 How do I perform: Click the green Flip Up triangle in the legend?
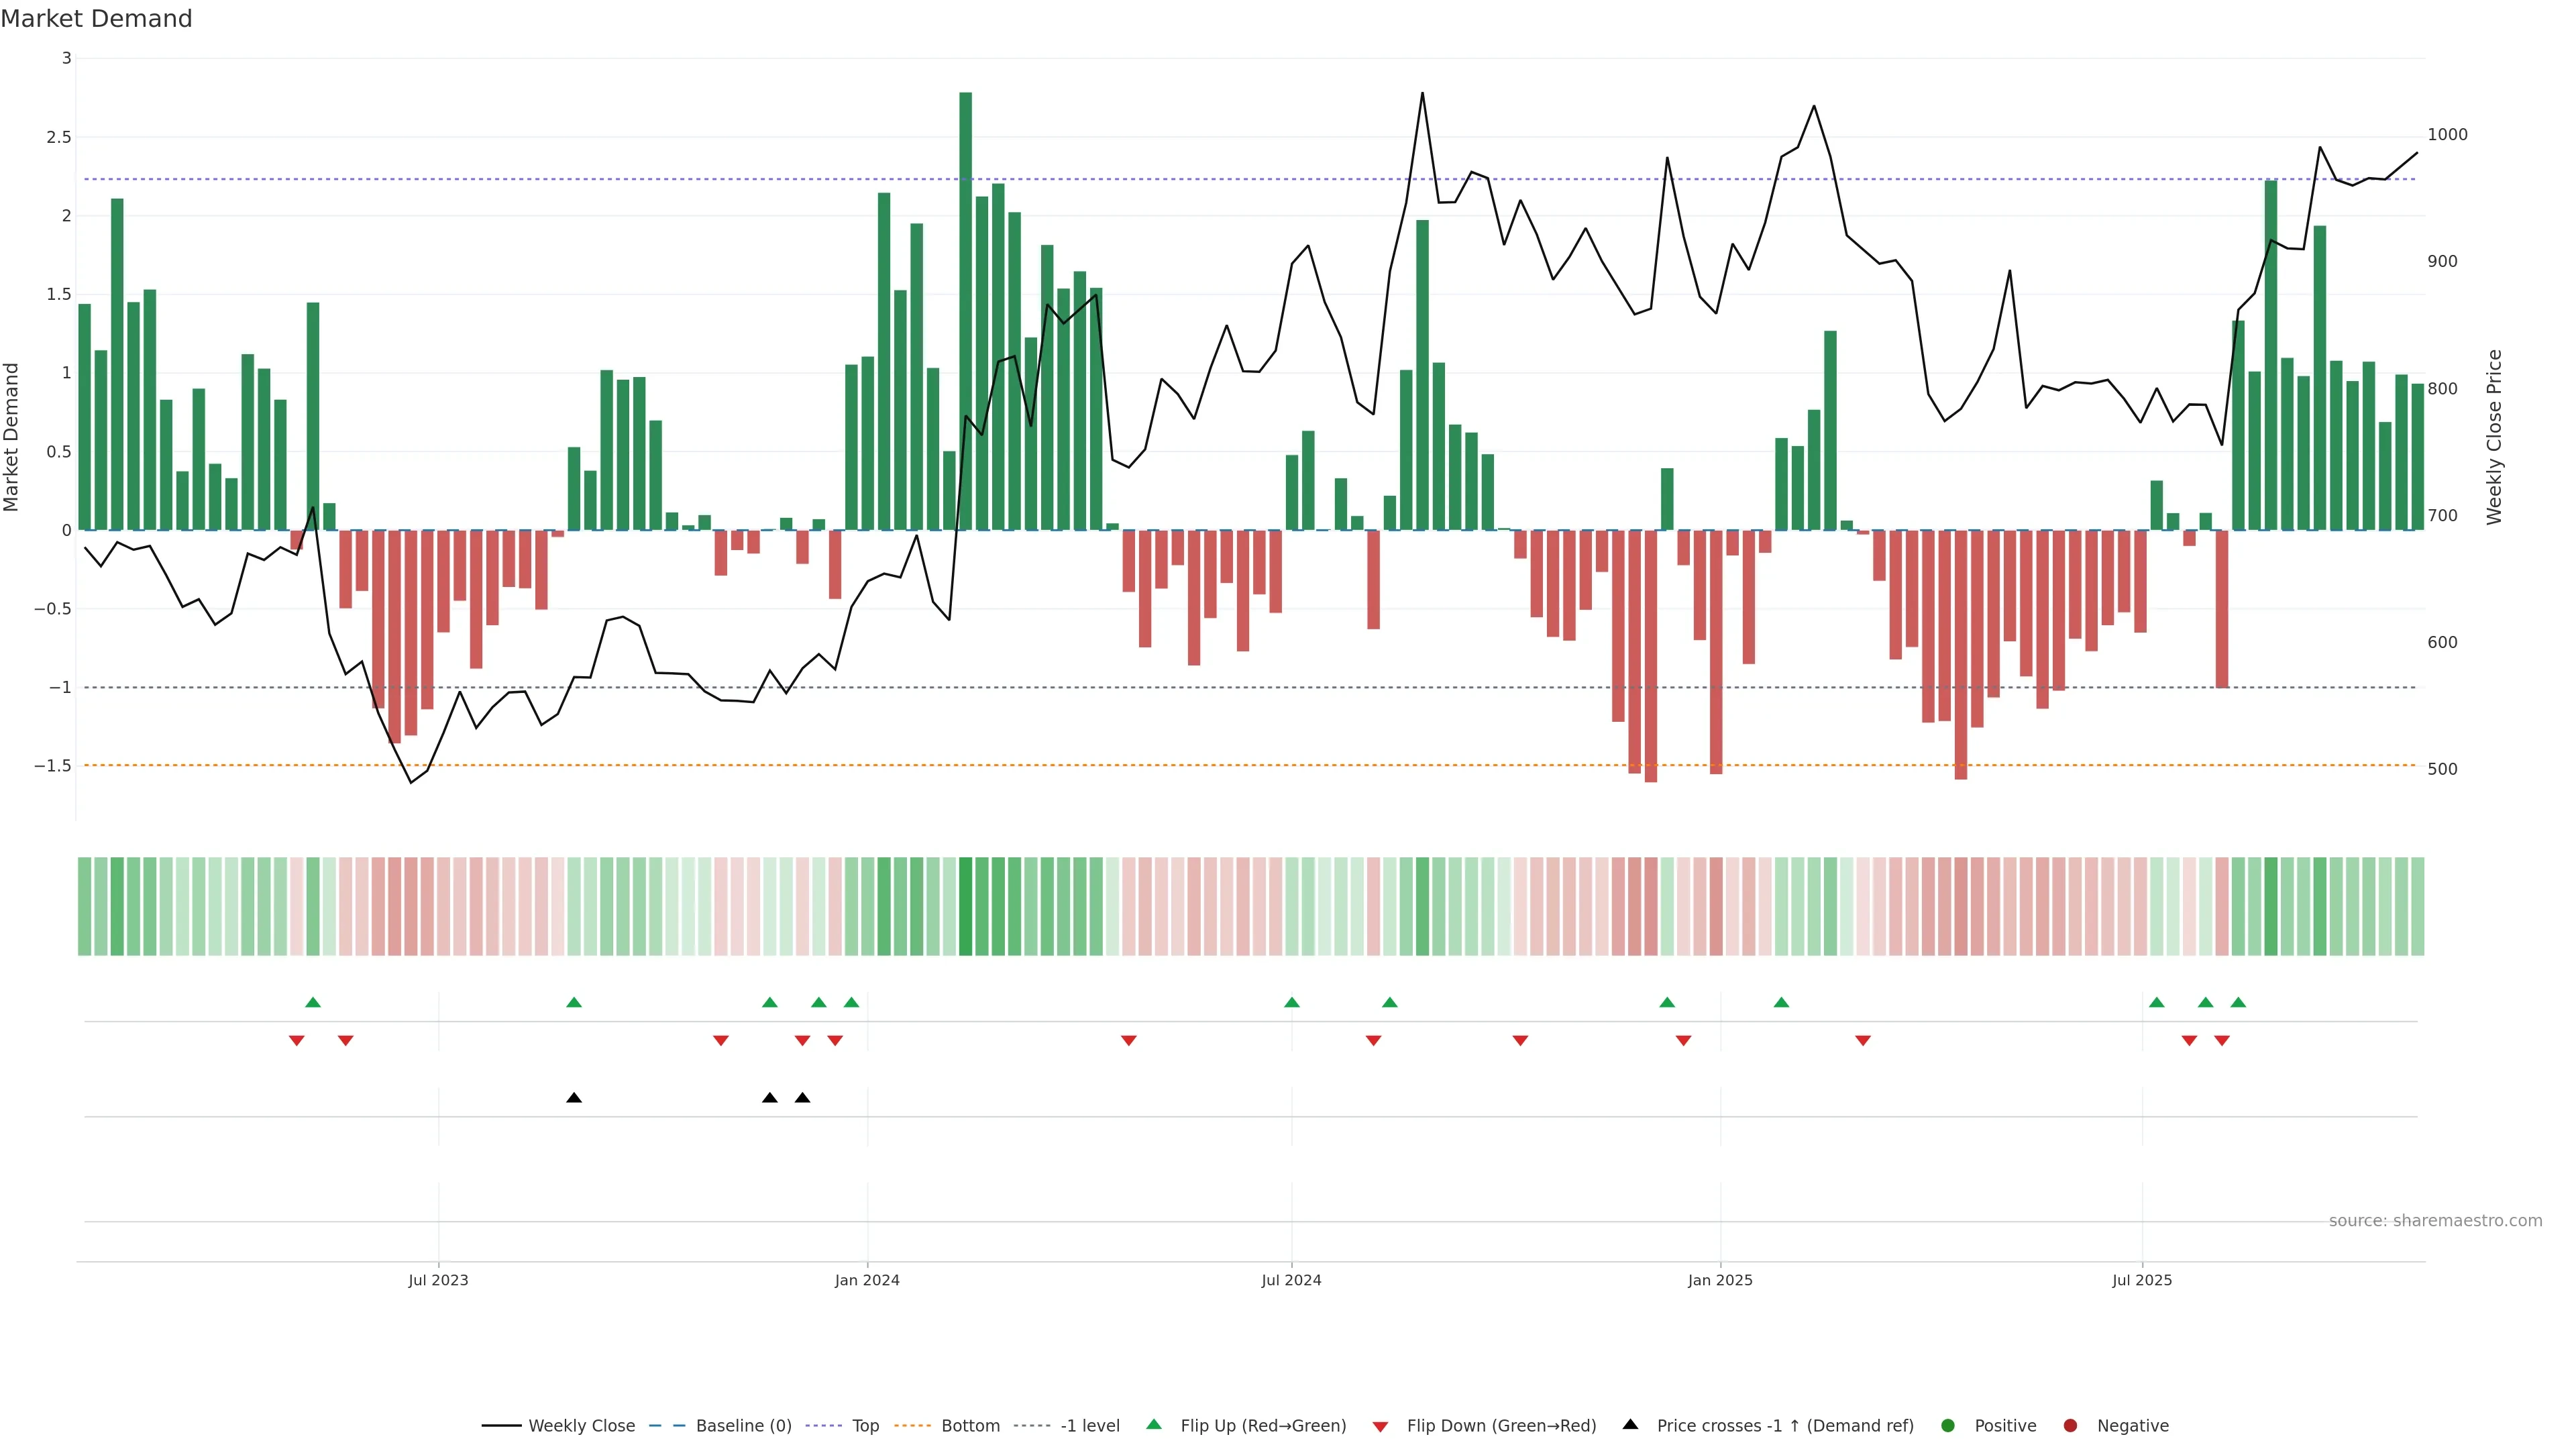pyautogui.click(x=1153, y=1424)
